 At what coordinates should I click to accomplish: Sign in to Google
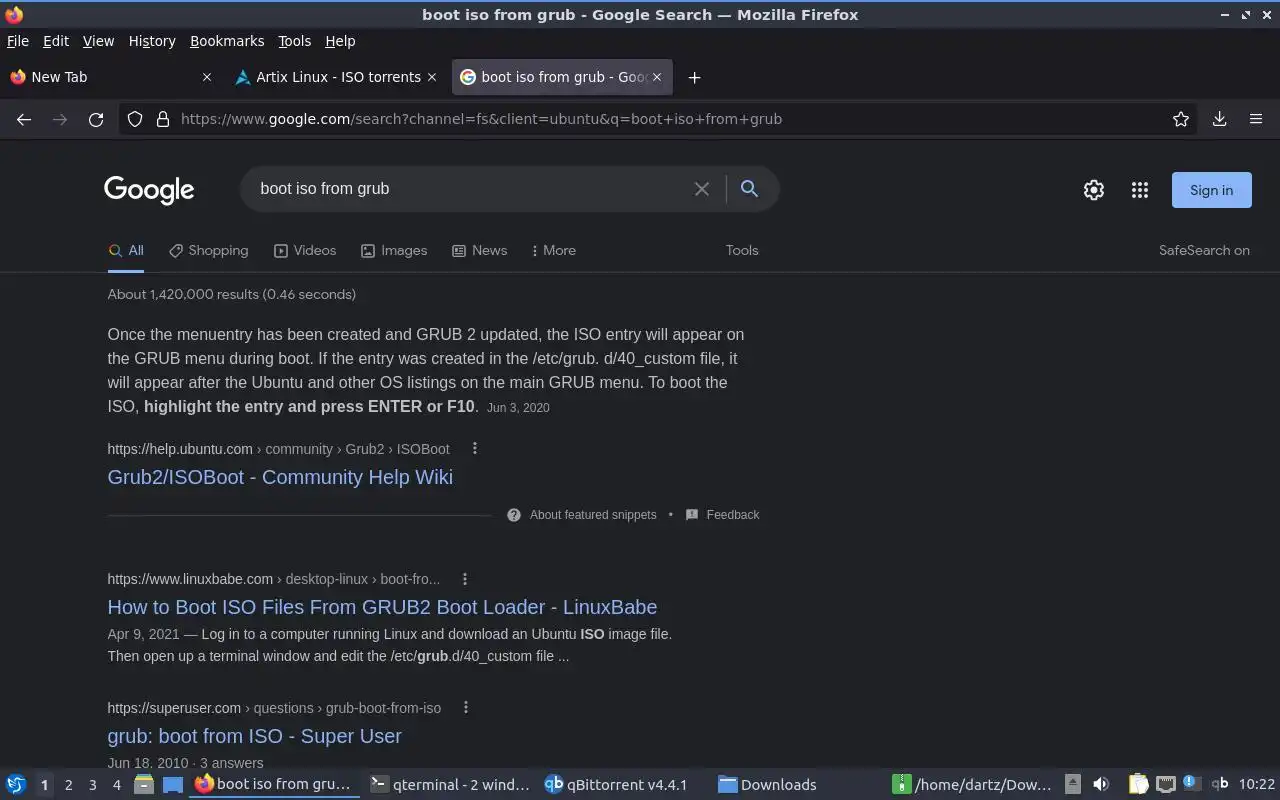click(x=1211, y=190)
